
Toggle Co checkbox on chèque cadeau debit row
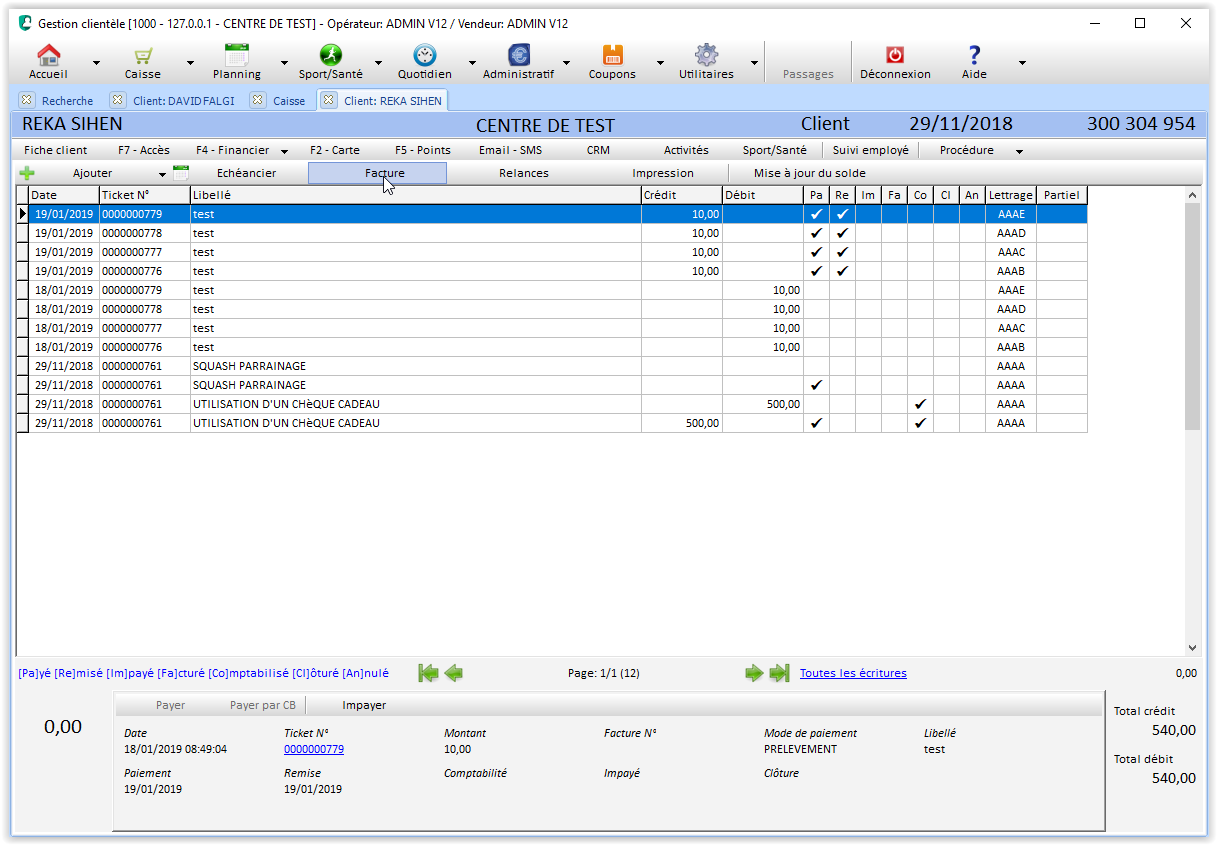920,404
